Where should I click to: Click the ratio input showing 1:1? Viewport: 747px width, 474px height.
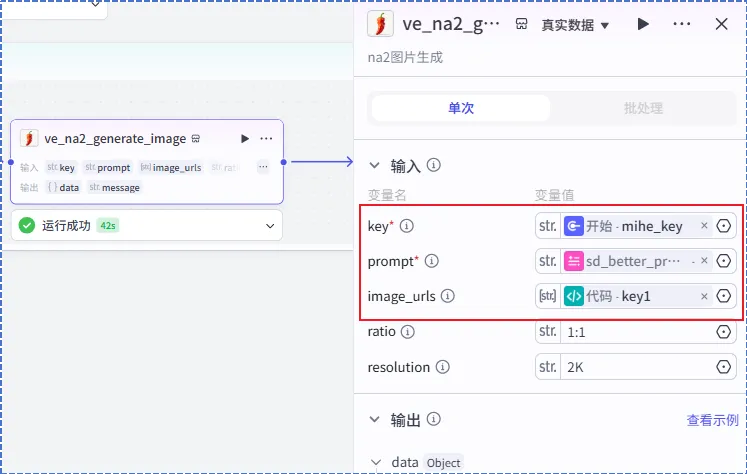tap(637, 332)
